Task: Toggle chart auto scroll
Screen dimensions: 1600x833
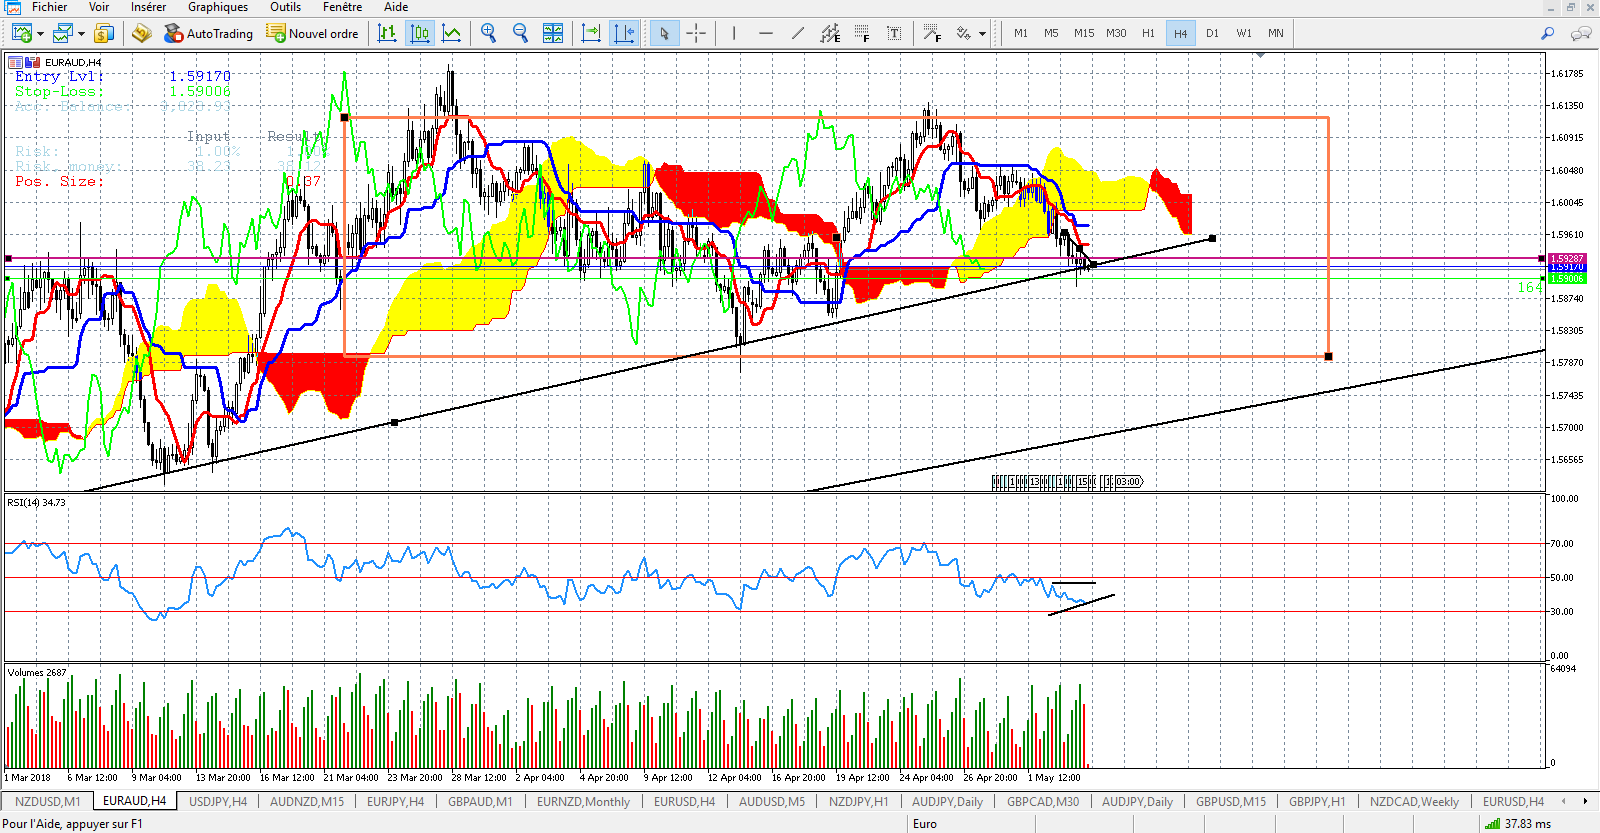Action: (591, 33)
